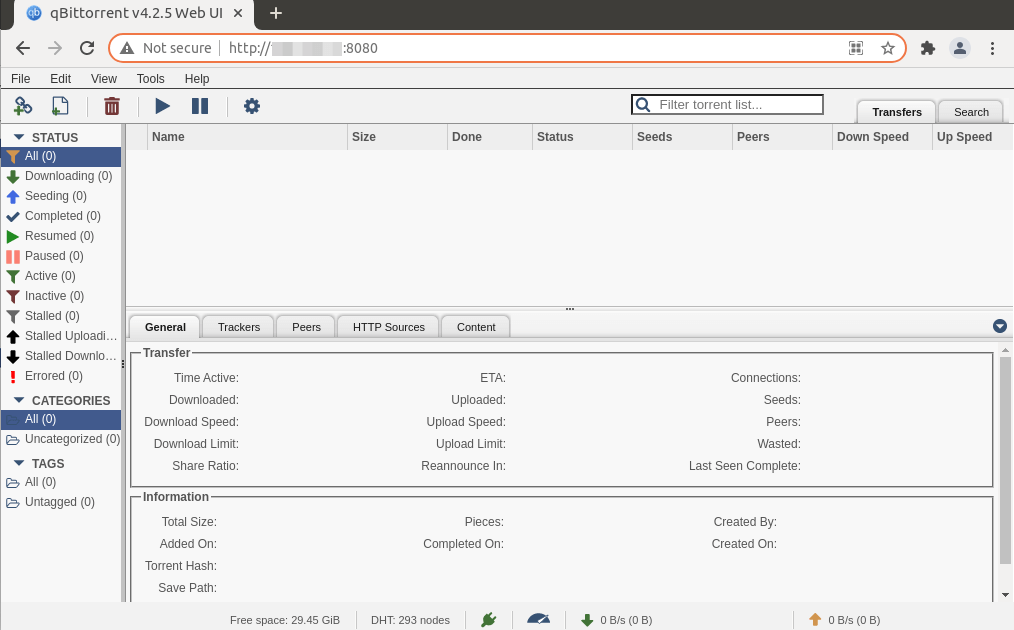Click the Delete torrent trash icon

(x=112, y=106)
